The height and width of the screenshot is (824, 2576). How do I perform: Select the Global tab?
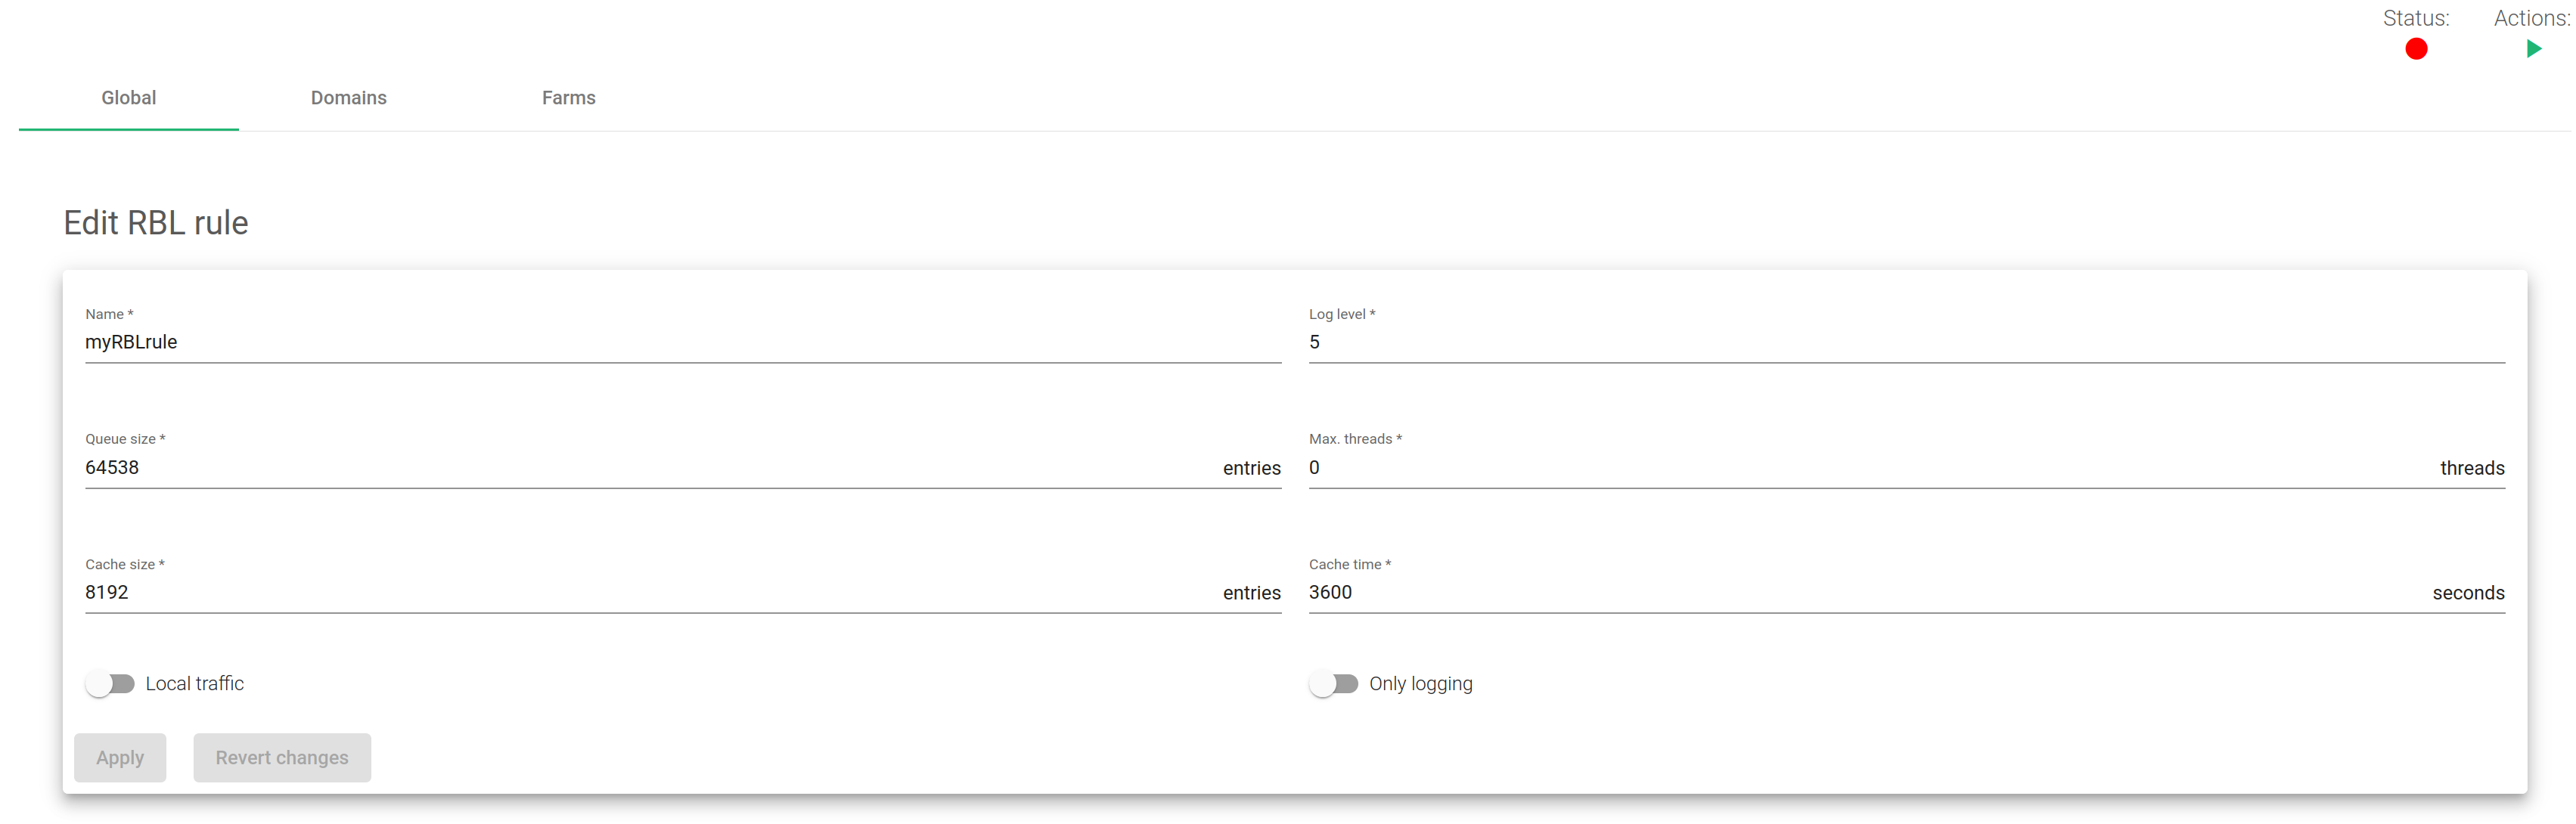pyautogui.click(x=128, y=98)
